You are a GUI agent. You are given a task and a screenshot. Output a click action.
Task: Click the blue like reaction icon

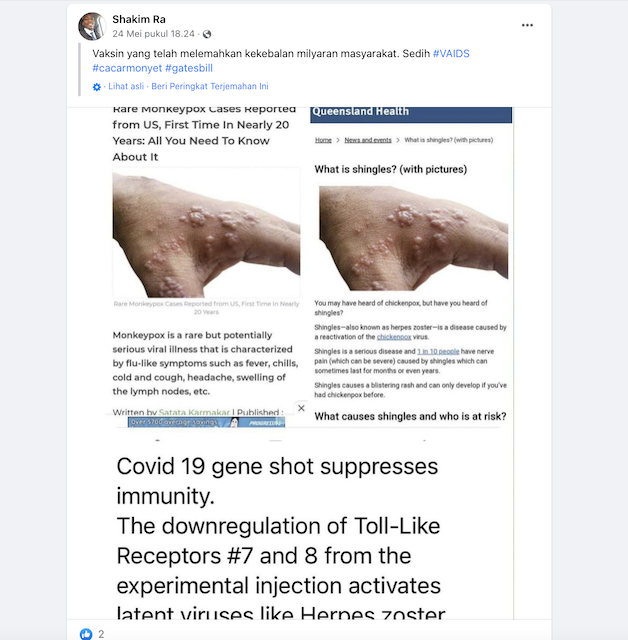click(87, 633)
